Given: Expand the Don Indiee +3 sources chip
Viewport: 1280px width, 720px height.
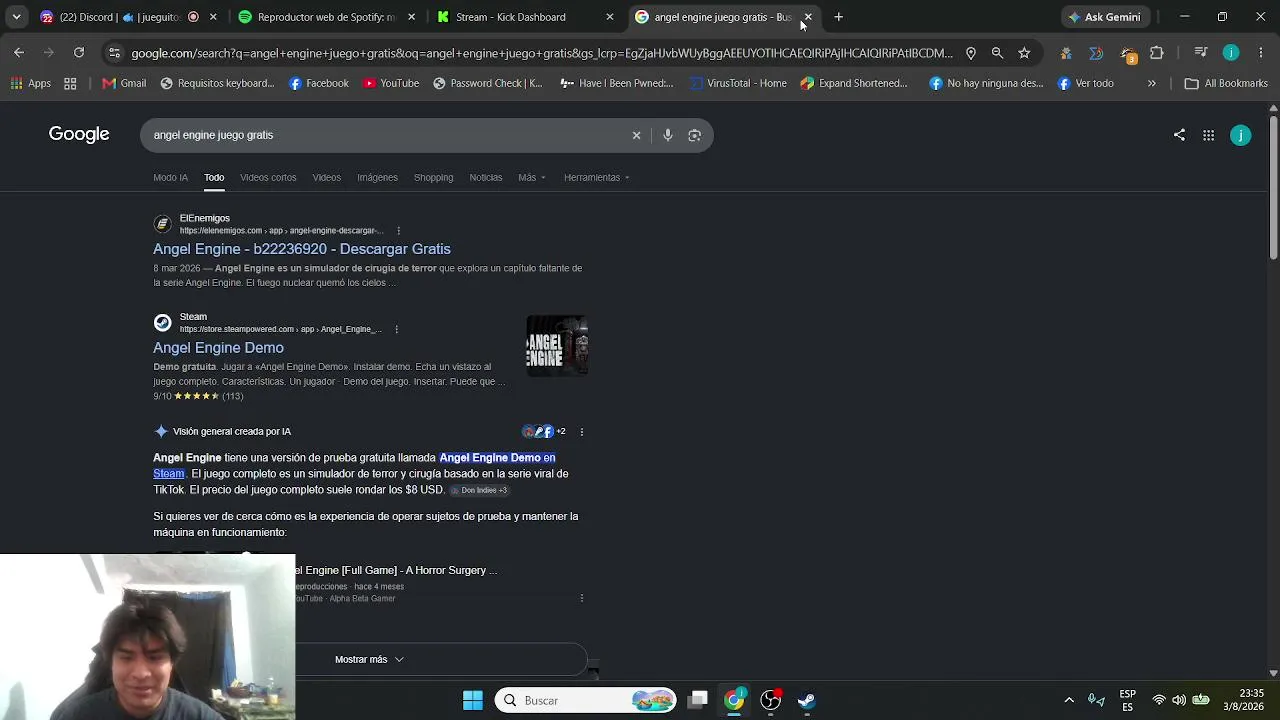Looking at the screenshot, I should [479, 490].
